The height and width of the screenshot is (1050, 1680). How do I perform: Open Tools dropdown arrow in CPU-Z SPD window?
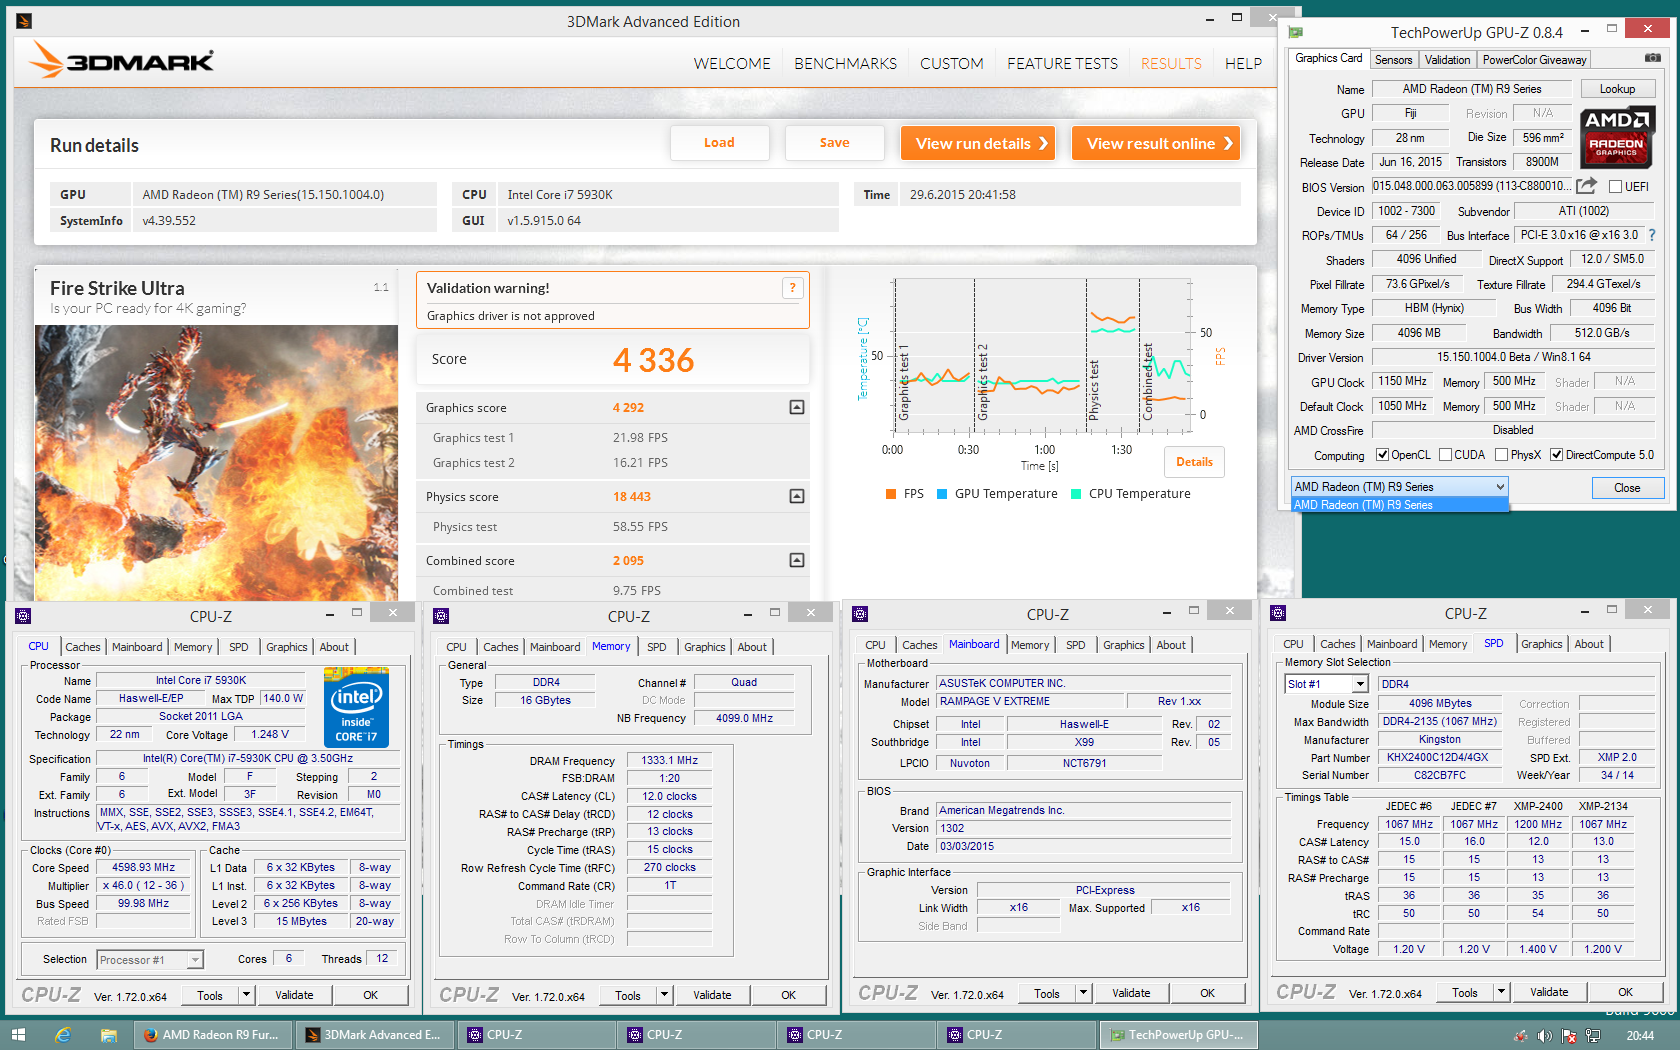[x=1501, y=992]
